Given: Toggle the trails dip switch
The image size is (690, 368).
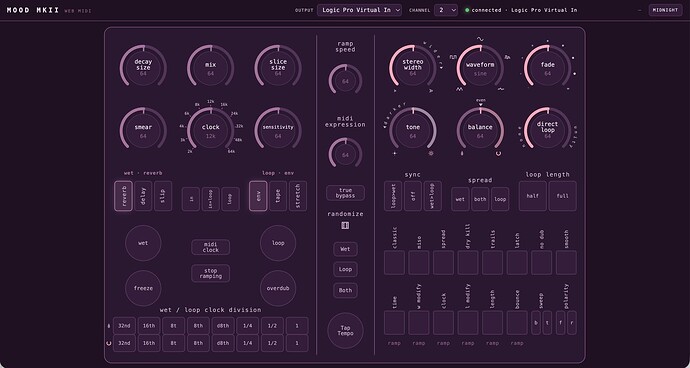Looking at the screenshot, I should (492, 263).
